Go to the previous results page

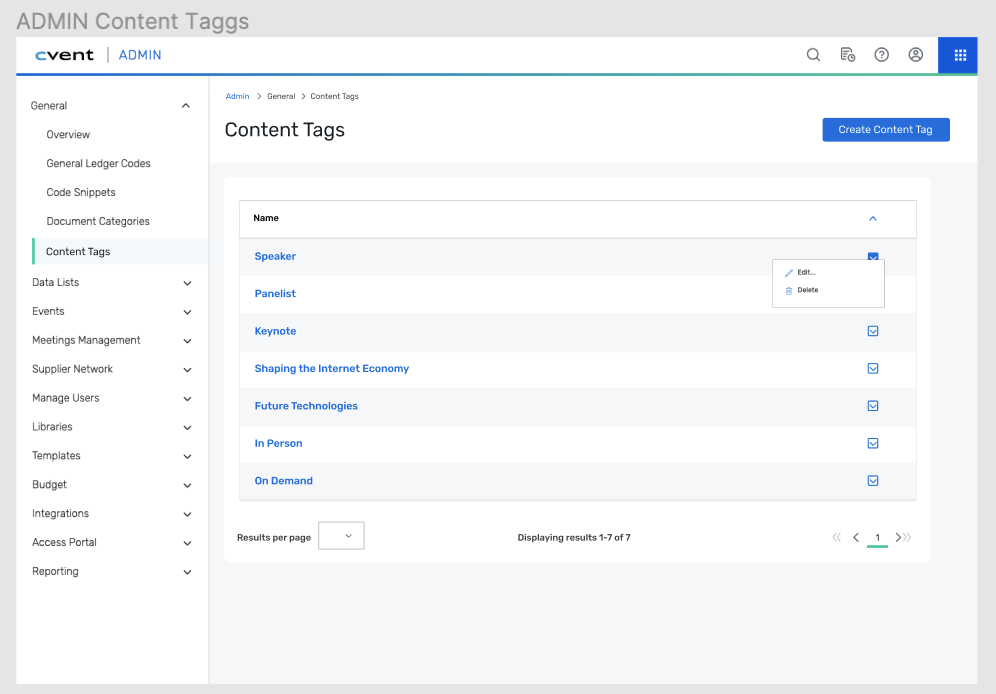(856, 538)
